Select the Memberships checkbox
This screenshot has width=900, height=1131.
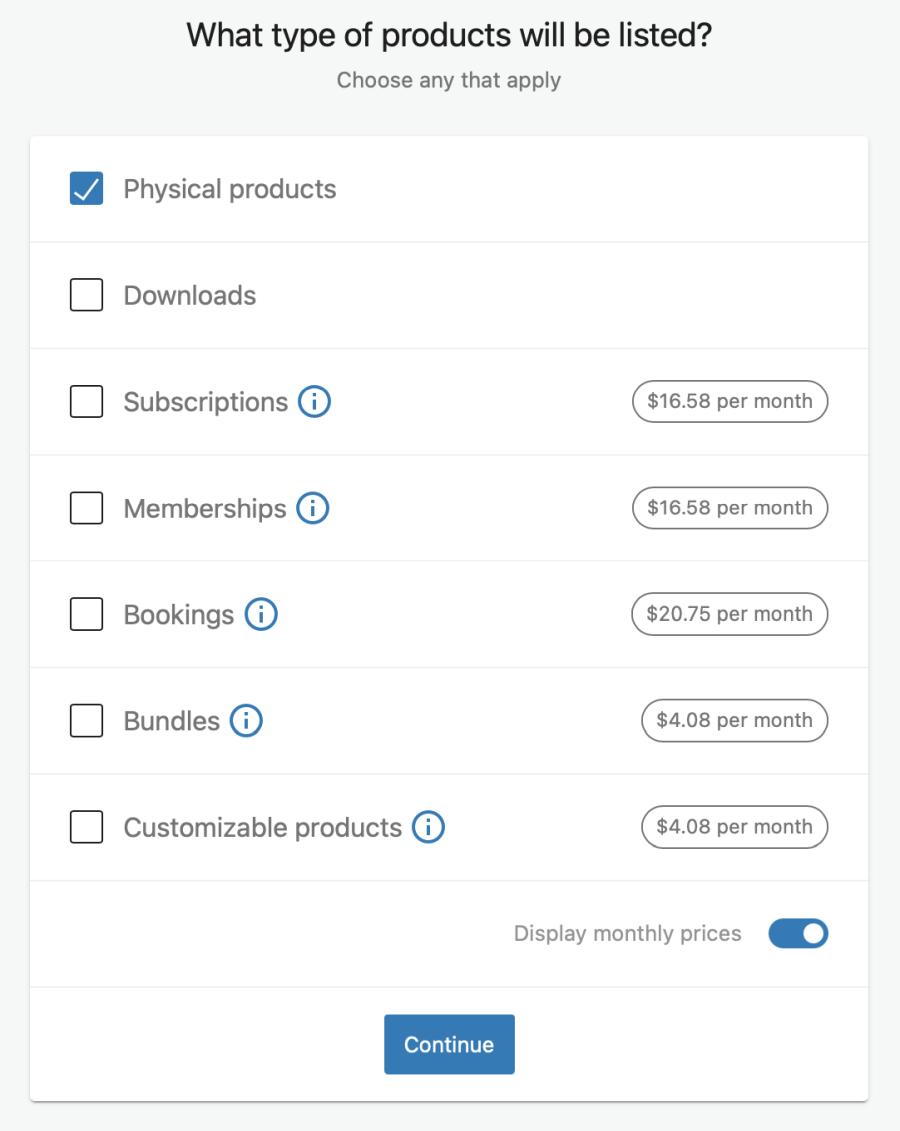[86, 508]
